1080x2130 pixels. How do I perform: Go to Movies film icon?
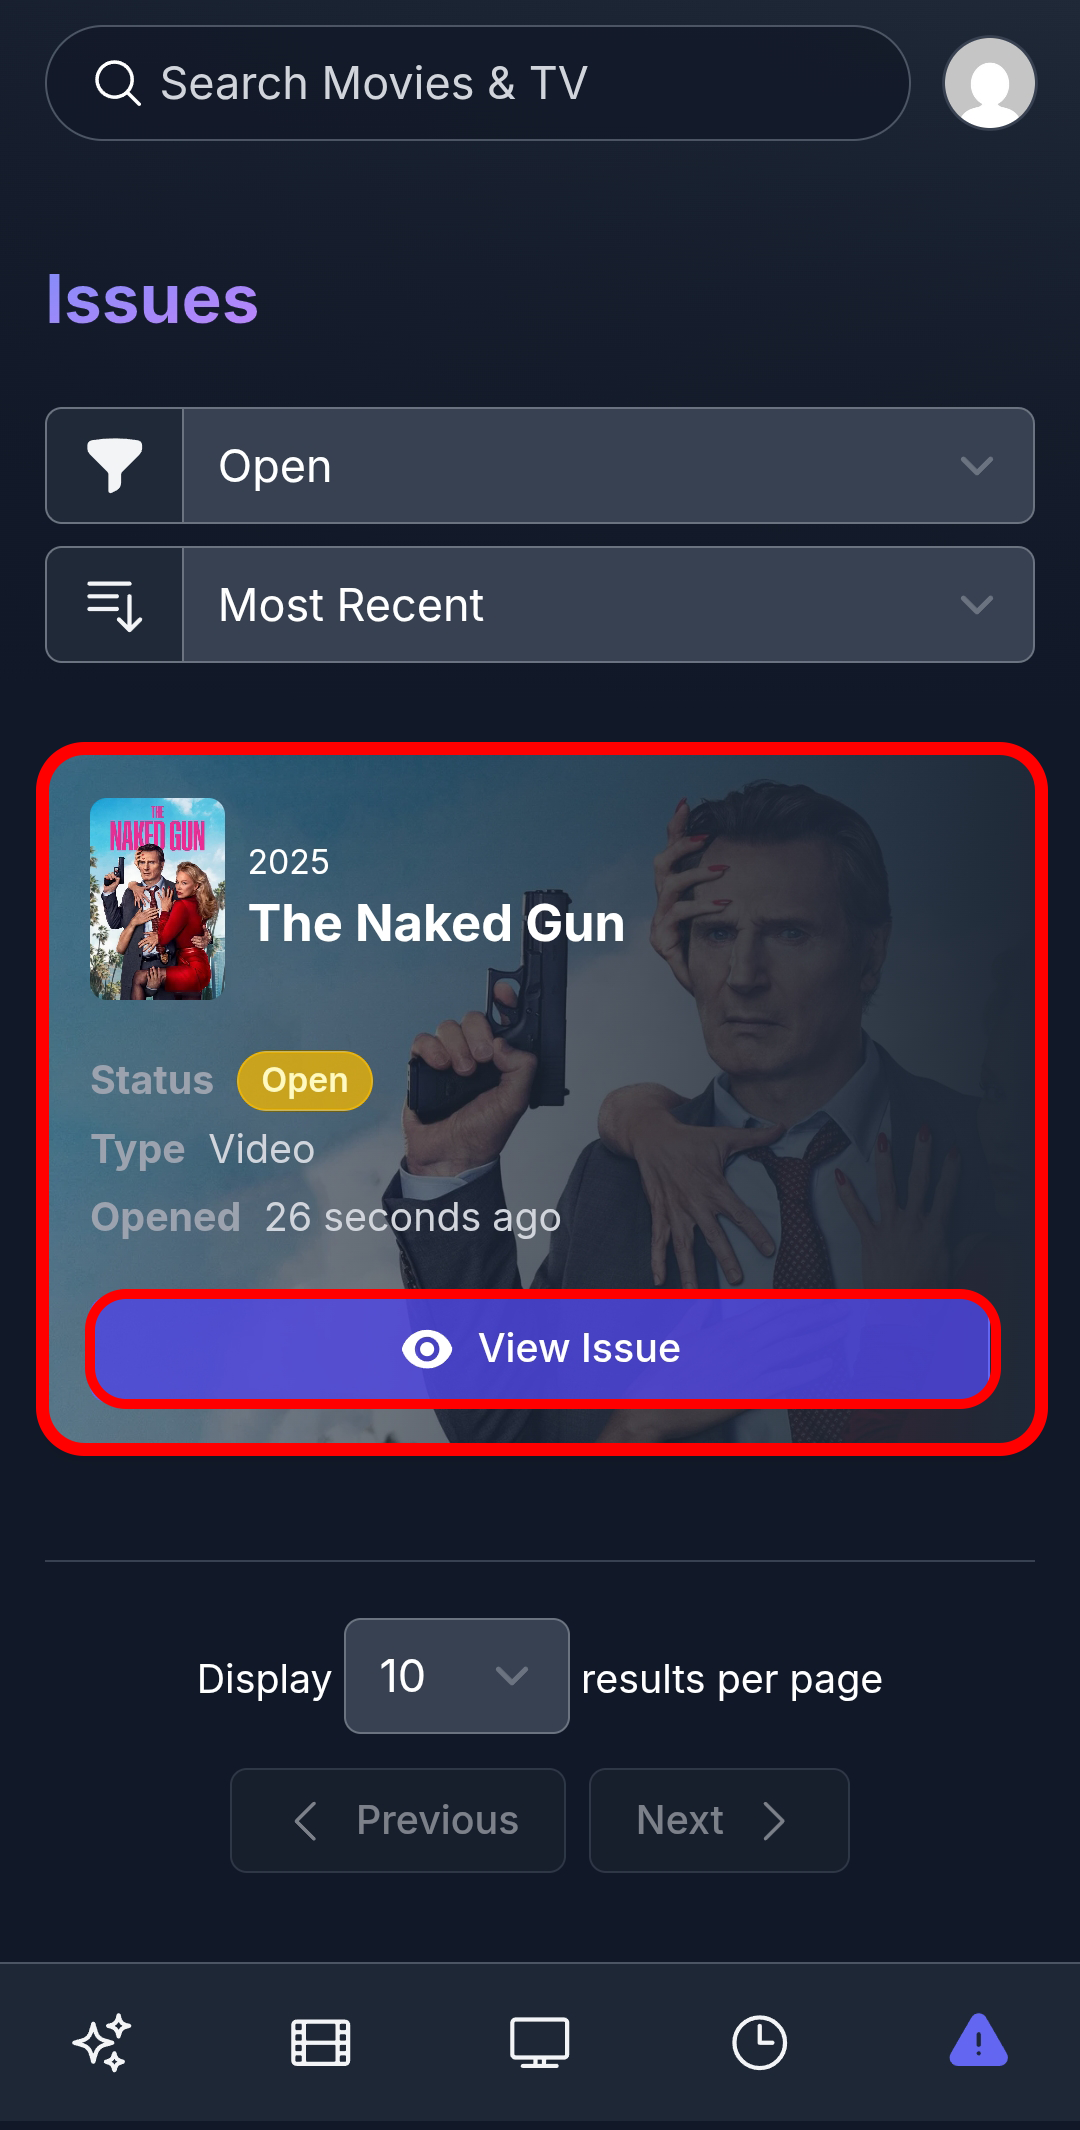point(320,2042)
